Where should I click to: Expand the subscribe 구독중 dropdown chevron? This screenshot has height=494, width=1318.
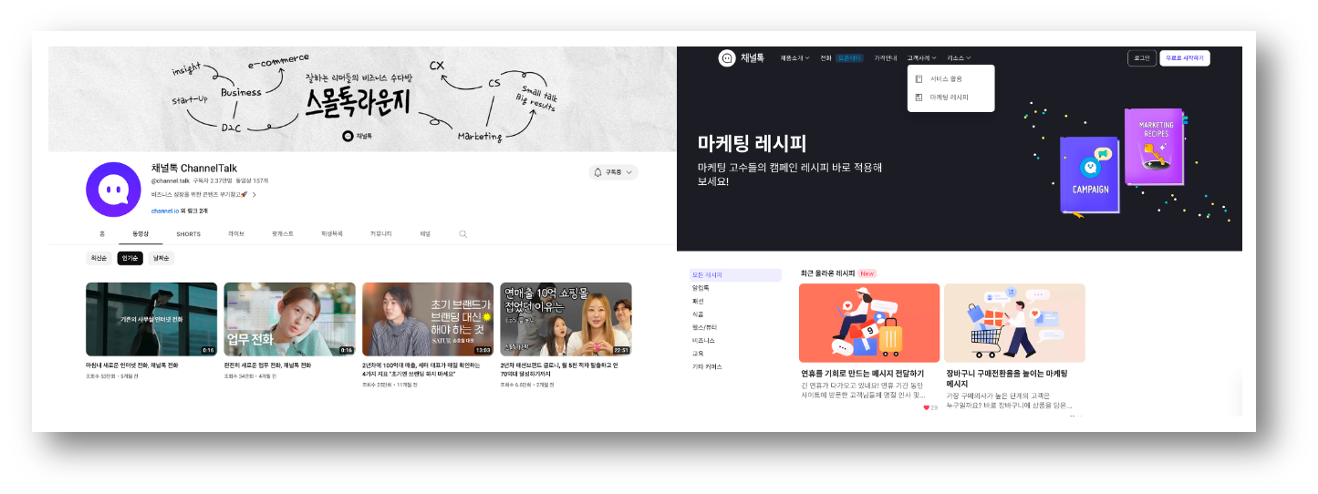(x=629, y=172)
